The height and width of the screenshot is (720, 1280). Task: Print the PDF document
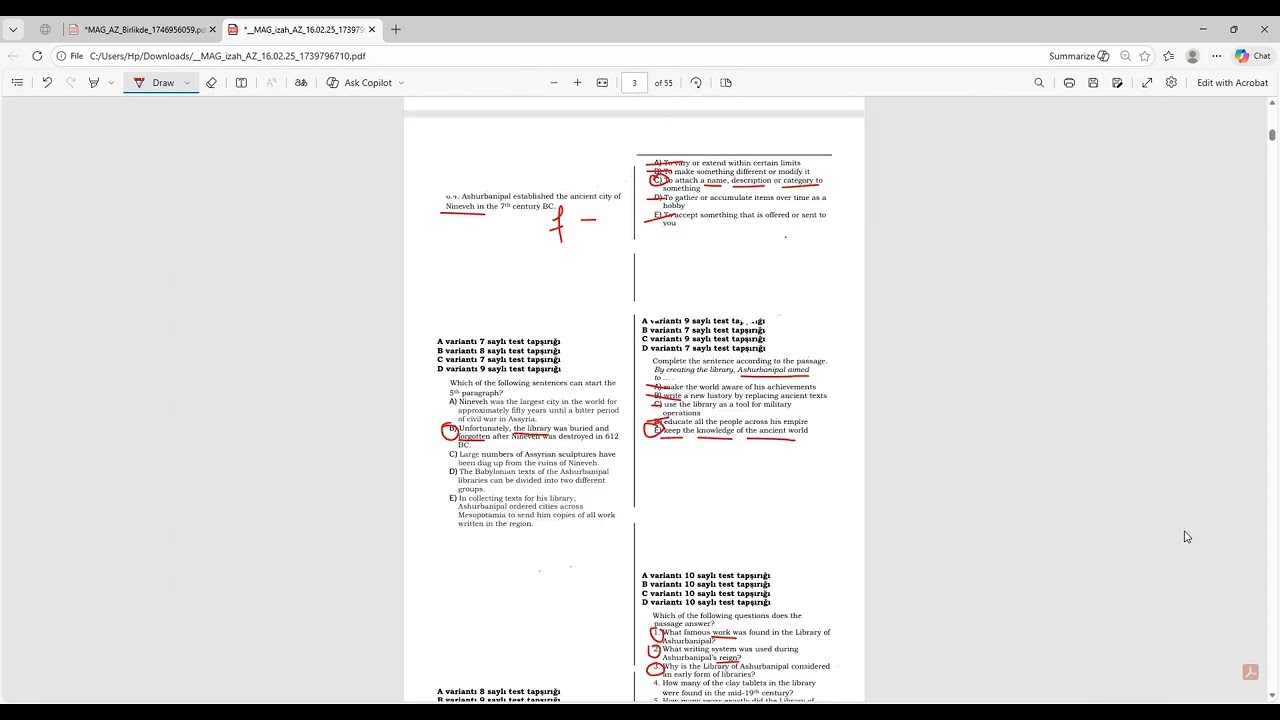tap(1069, 83)
